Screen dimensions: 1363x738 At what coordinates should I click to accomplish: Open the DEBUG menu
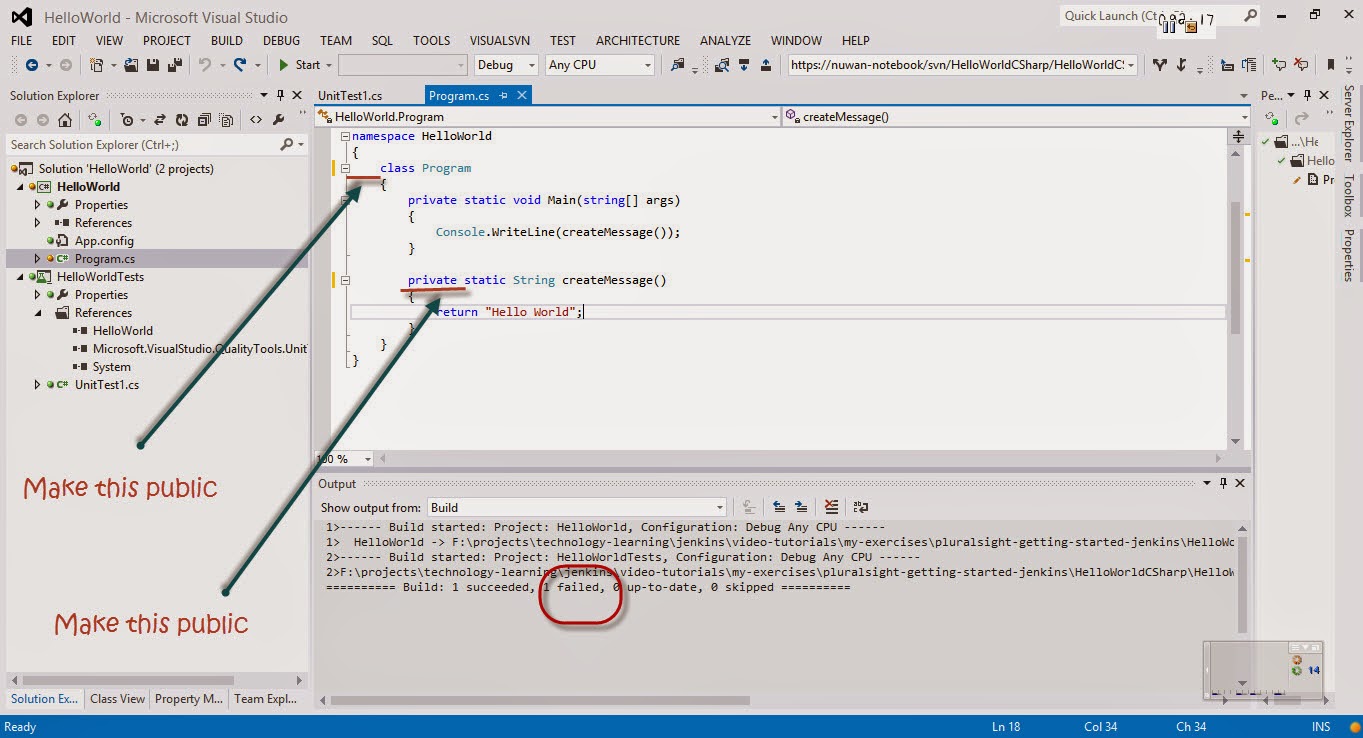click(281, 40)
